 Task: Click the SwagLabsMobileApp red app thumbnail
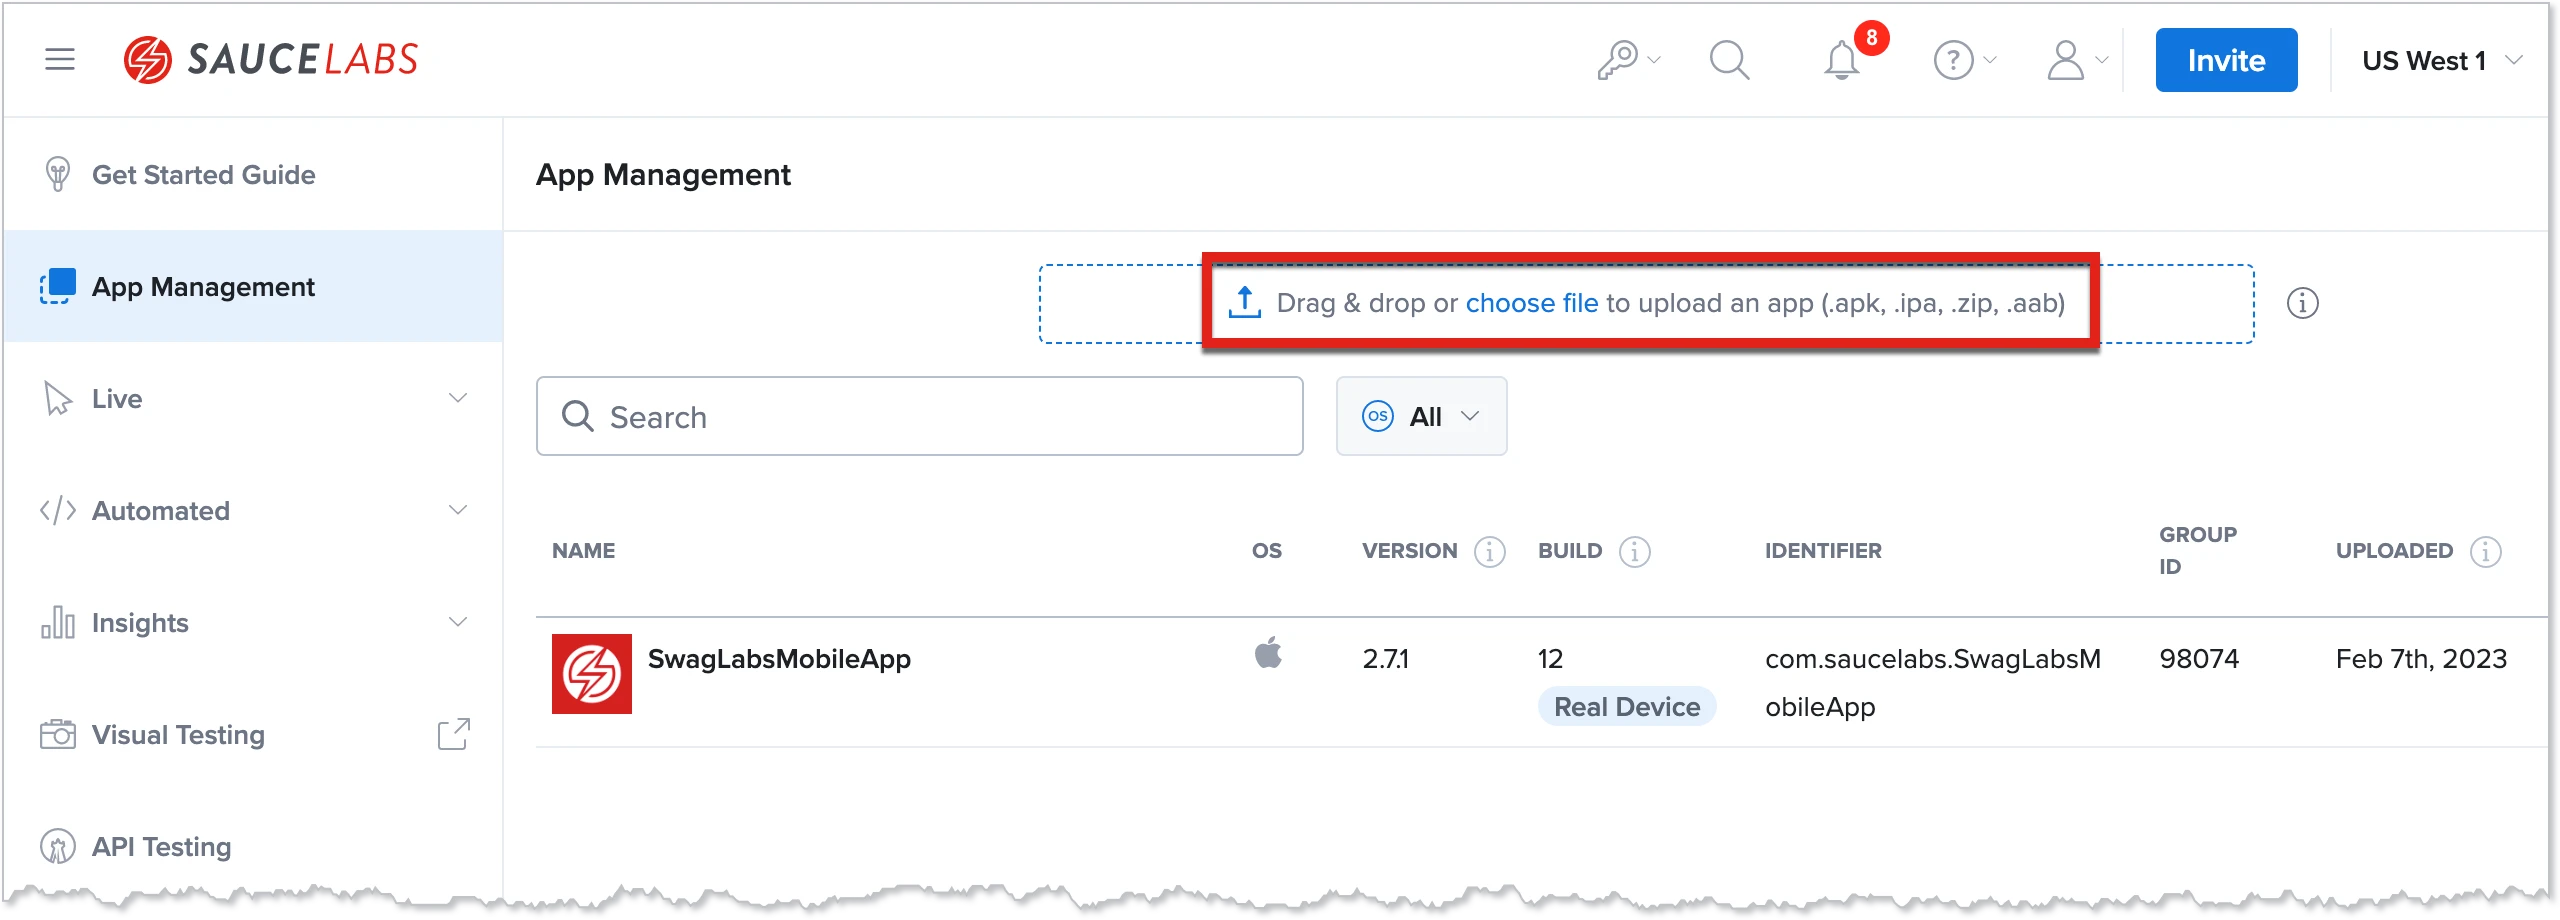pos(592,673)
